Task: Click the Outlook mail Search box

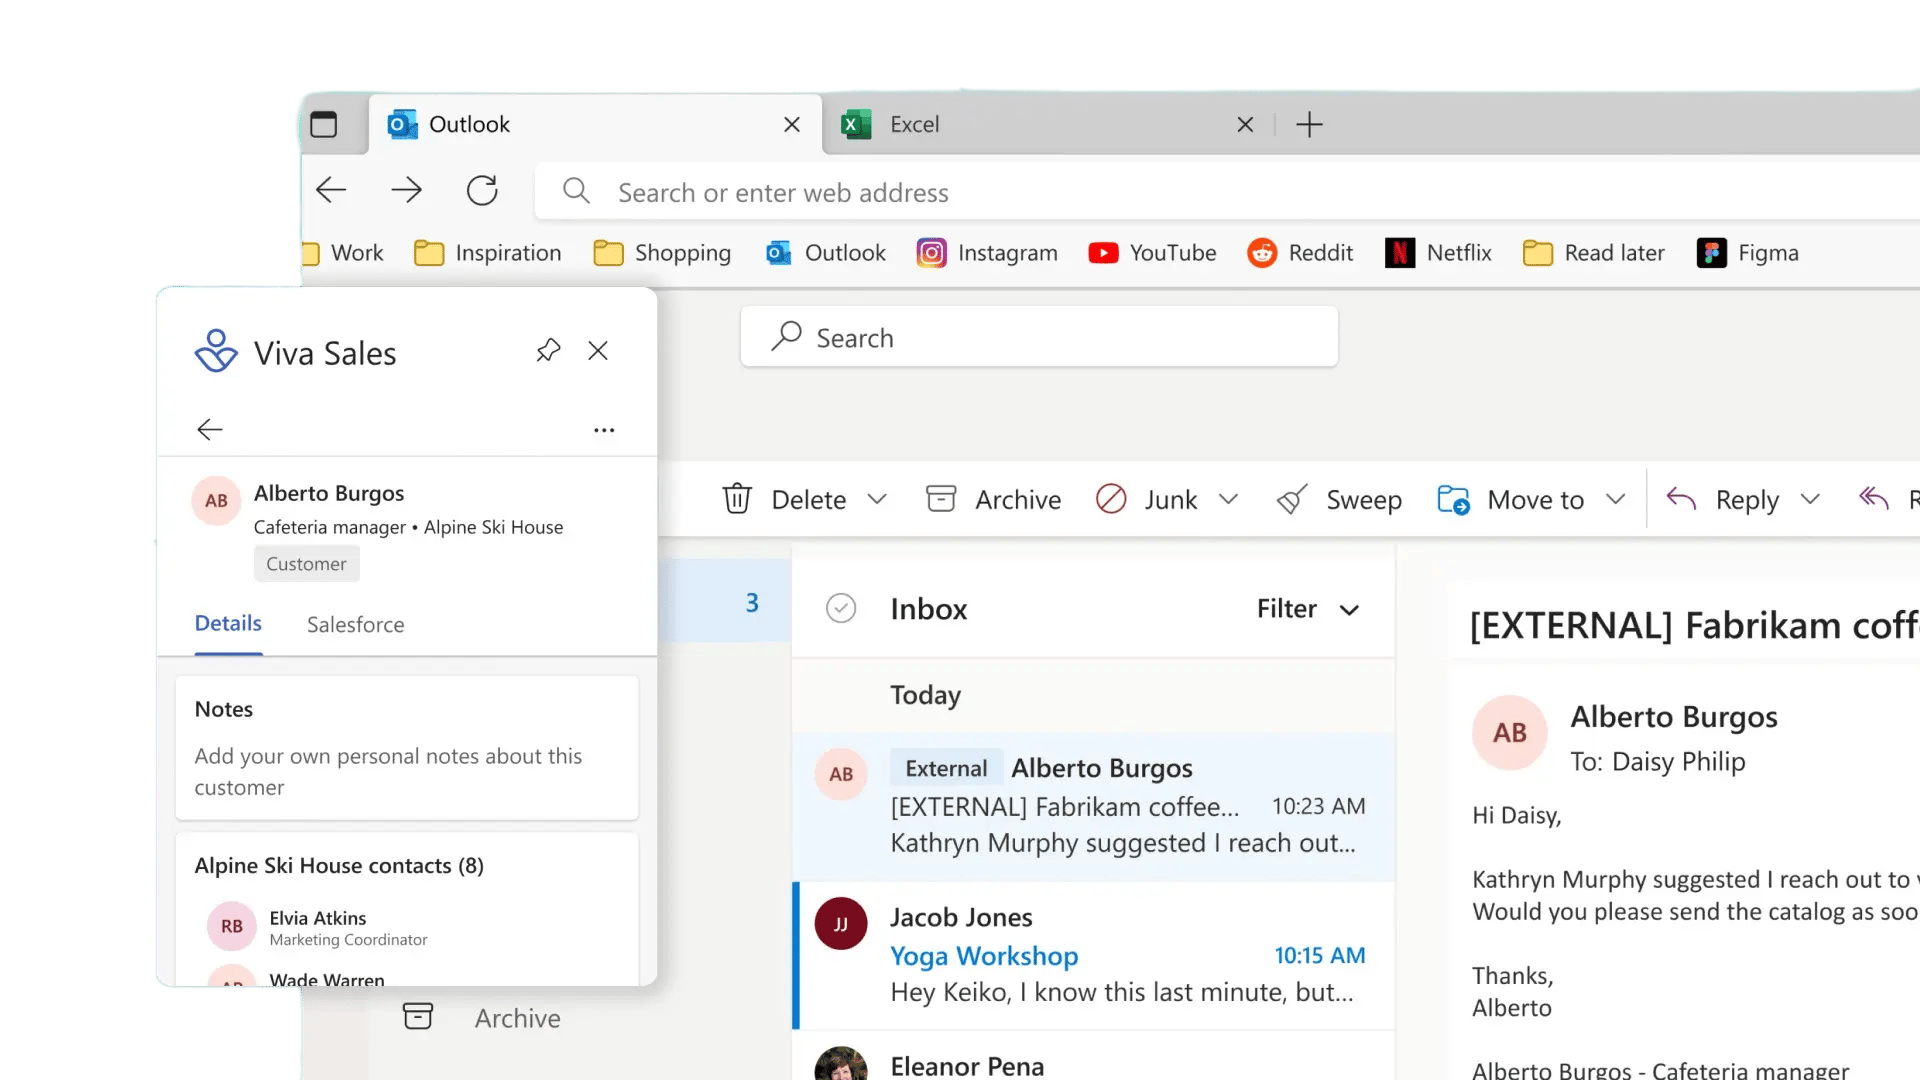Action: (x=1039, y=337)
